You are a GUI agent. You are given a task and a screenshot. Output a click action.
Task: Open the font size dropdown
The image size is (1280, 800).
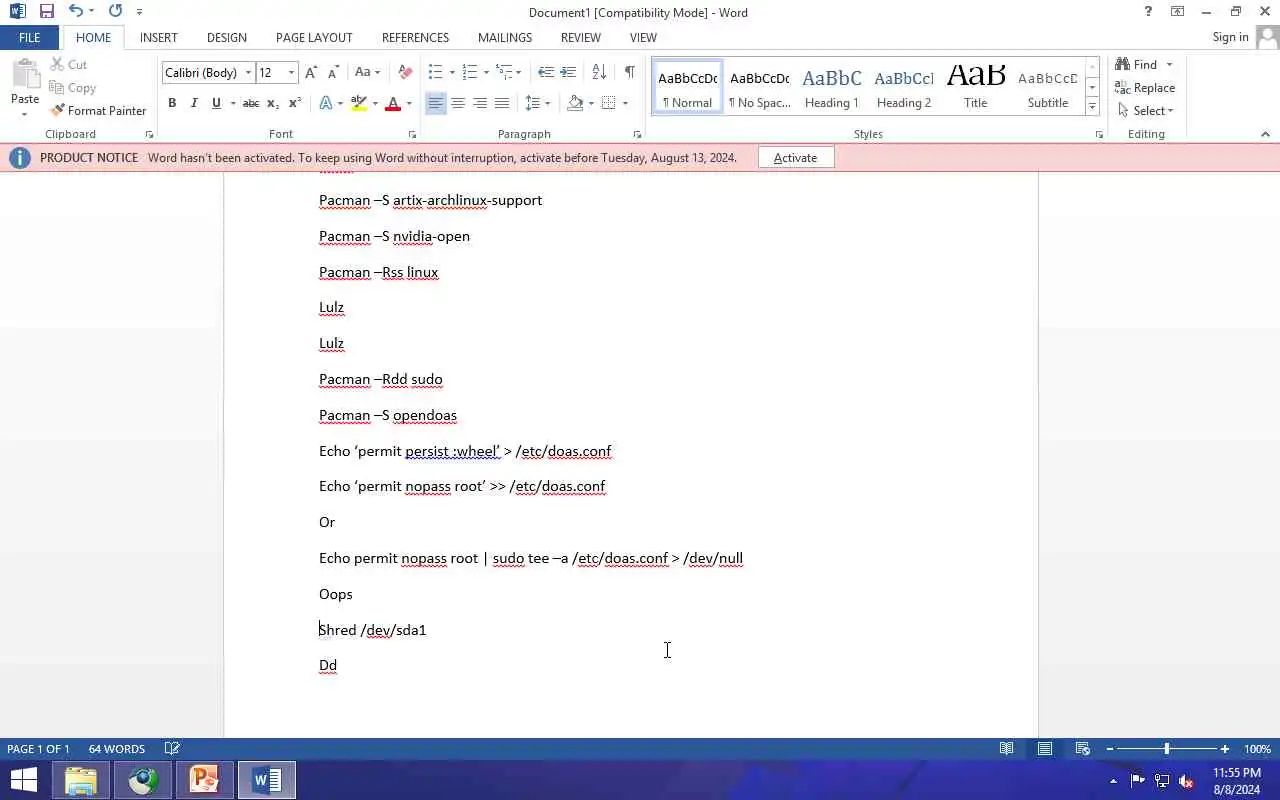(291, 72)
